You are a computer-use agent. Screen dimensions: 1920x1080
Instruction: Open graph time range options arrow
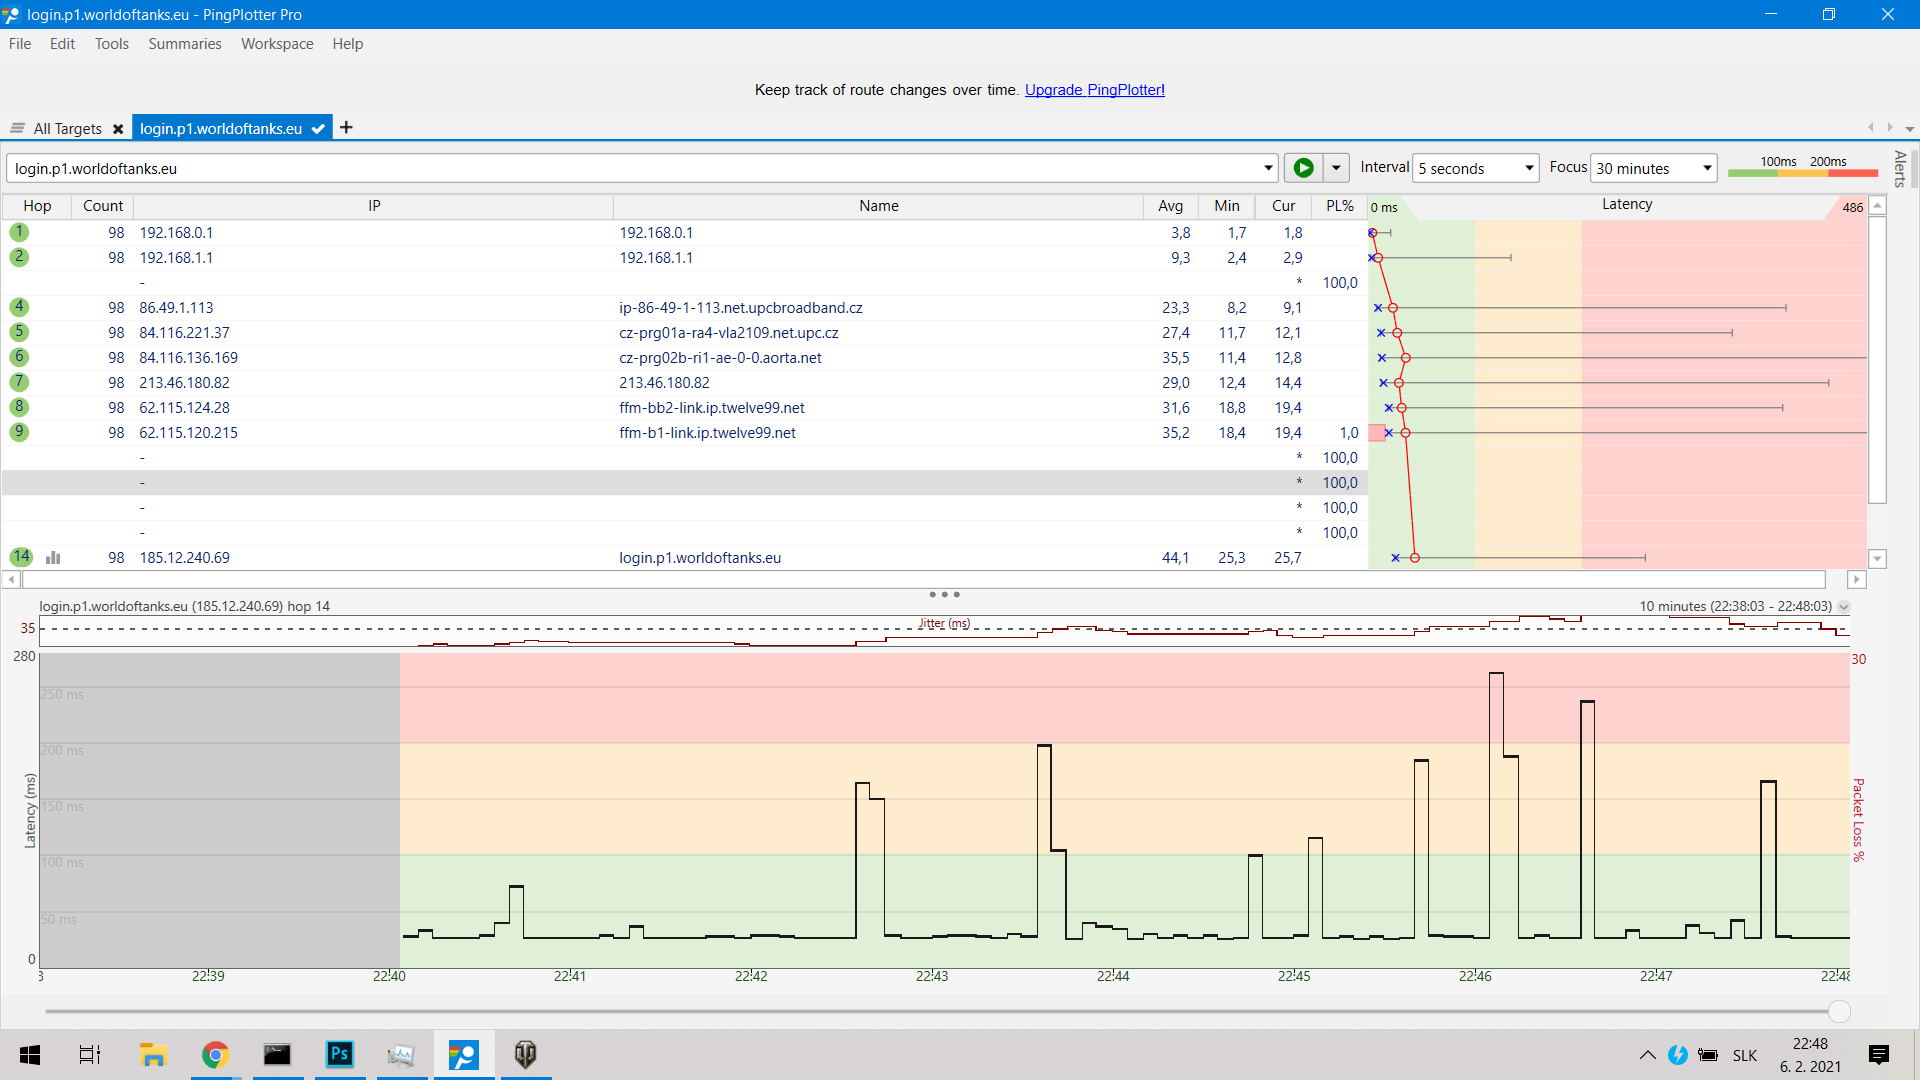1843,607
